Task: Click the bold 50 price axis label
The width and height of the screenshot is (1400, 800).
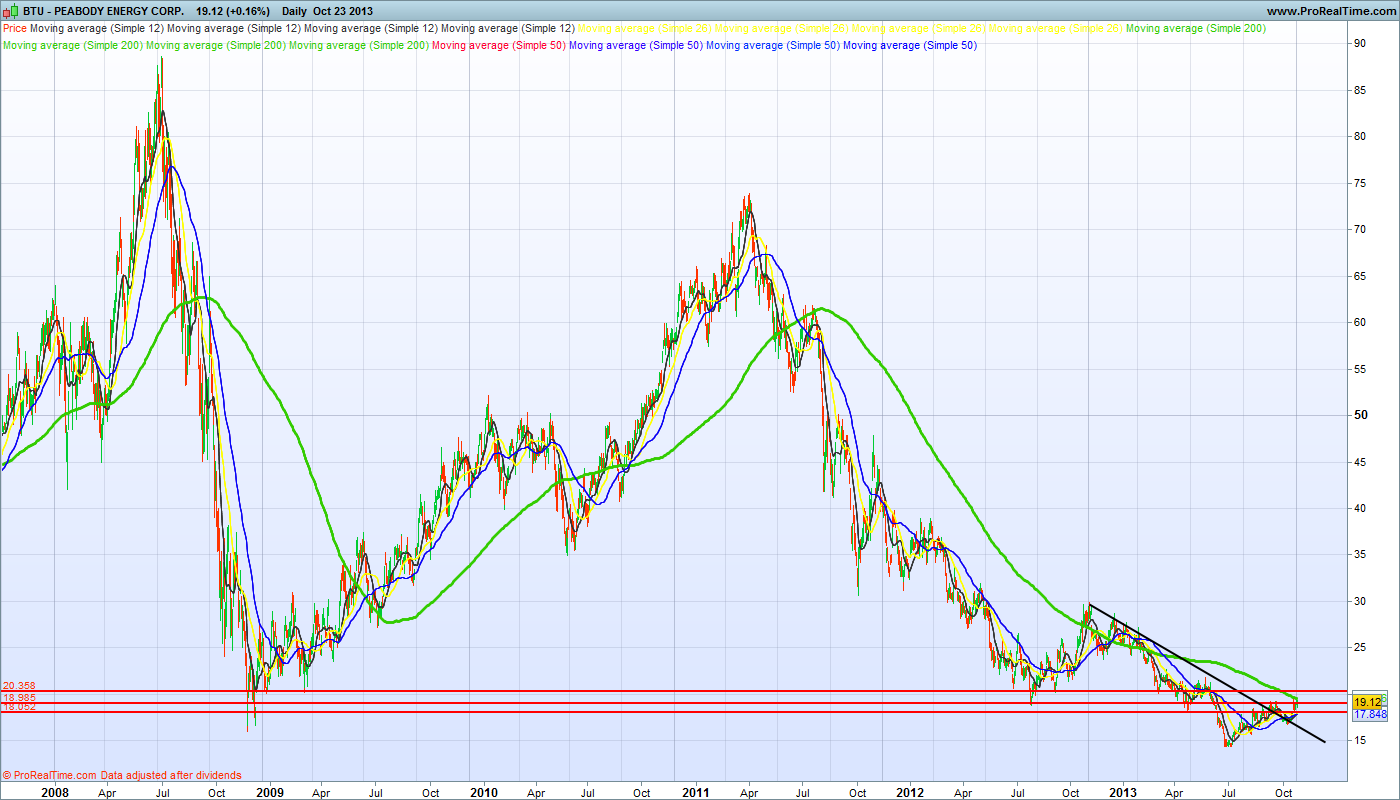Action: click(x=1360, y=415)
